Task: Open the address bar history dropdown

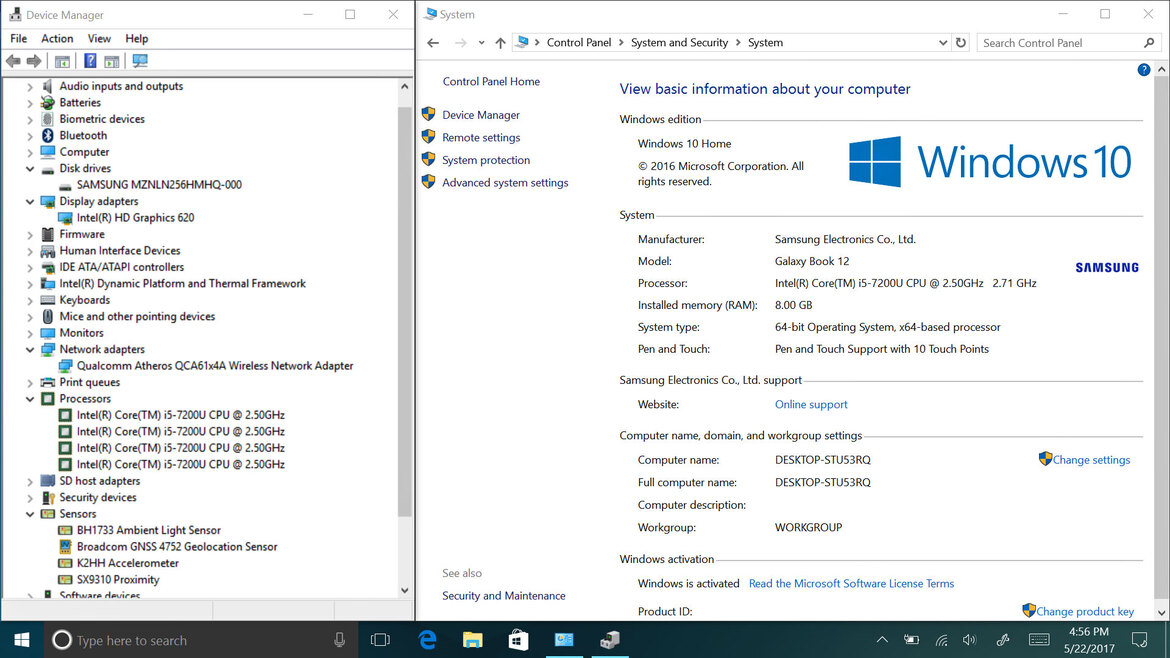Action: tap(942, 43)
